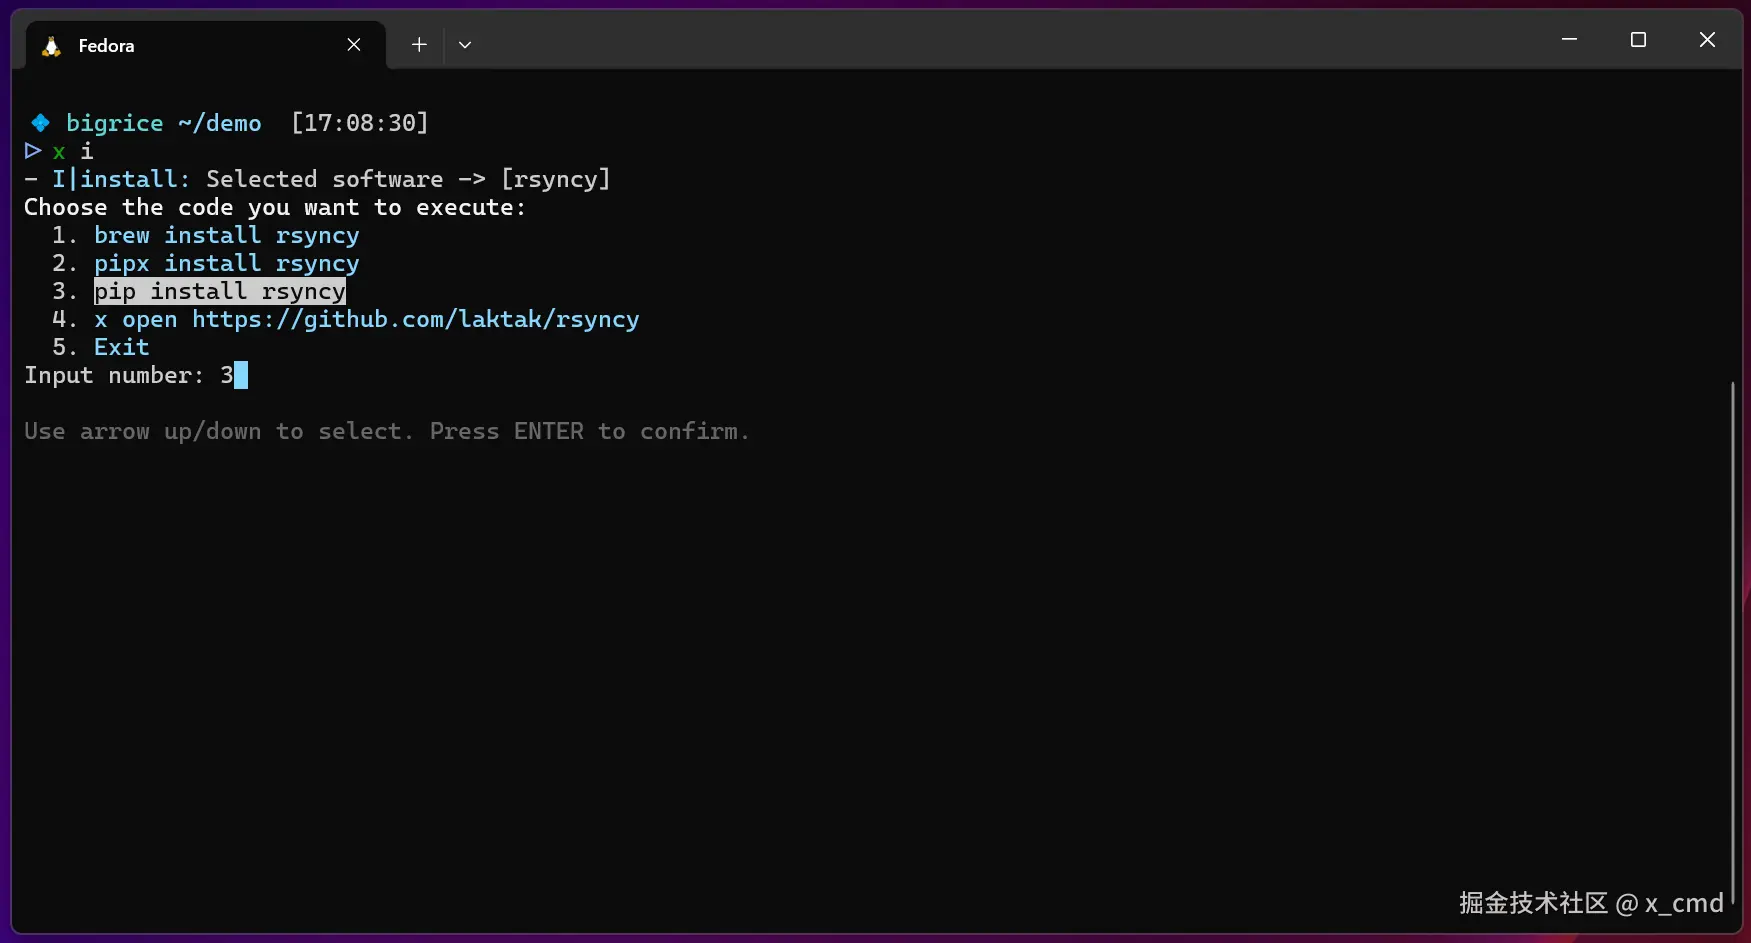1751x943 pixels.
Task: Click the blue diamond prompt icon
Action: (x=40, y=123)
